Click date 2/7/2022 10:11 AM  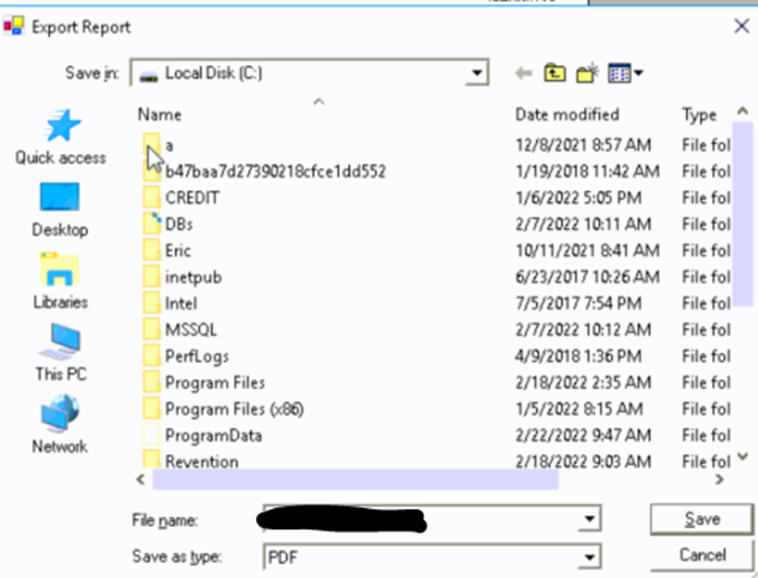(583, 224)
